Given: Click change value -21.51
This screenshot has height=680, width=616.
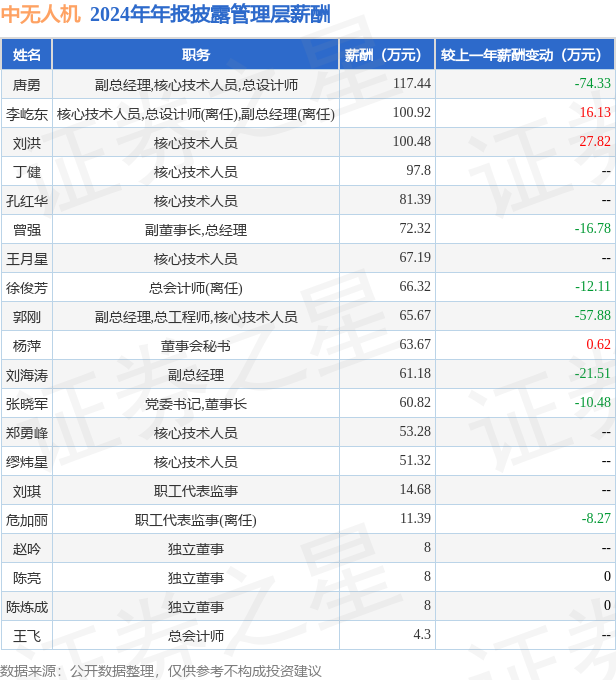Looking at the screenshot, I should [593, 373].
